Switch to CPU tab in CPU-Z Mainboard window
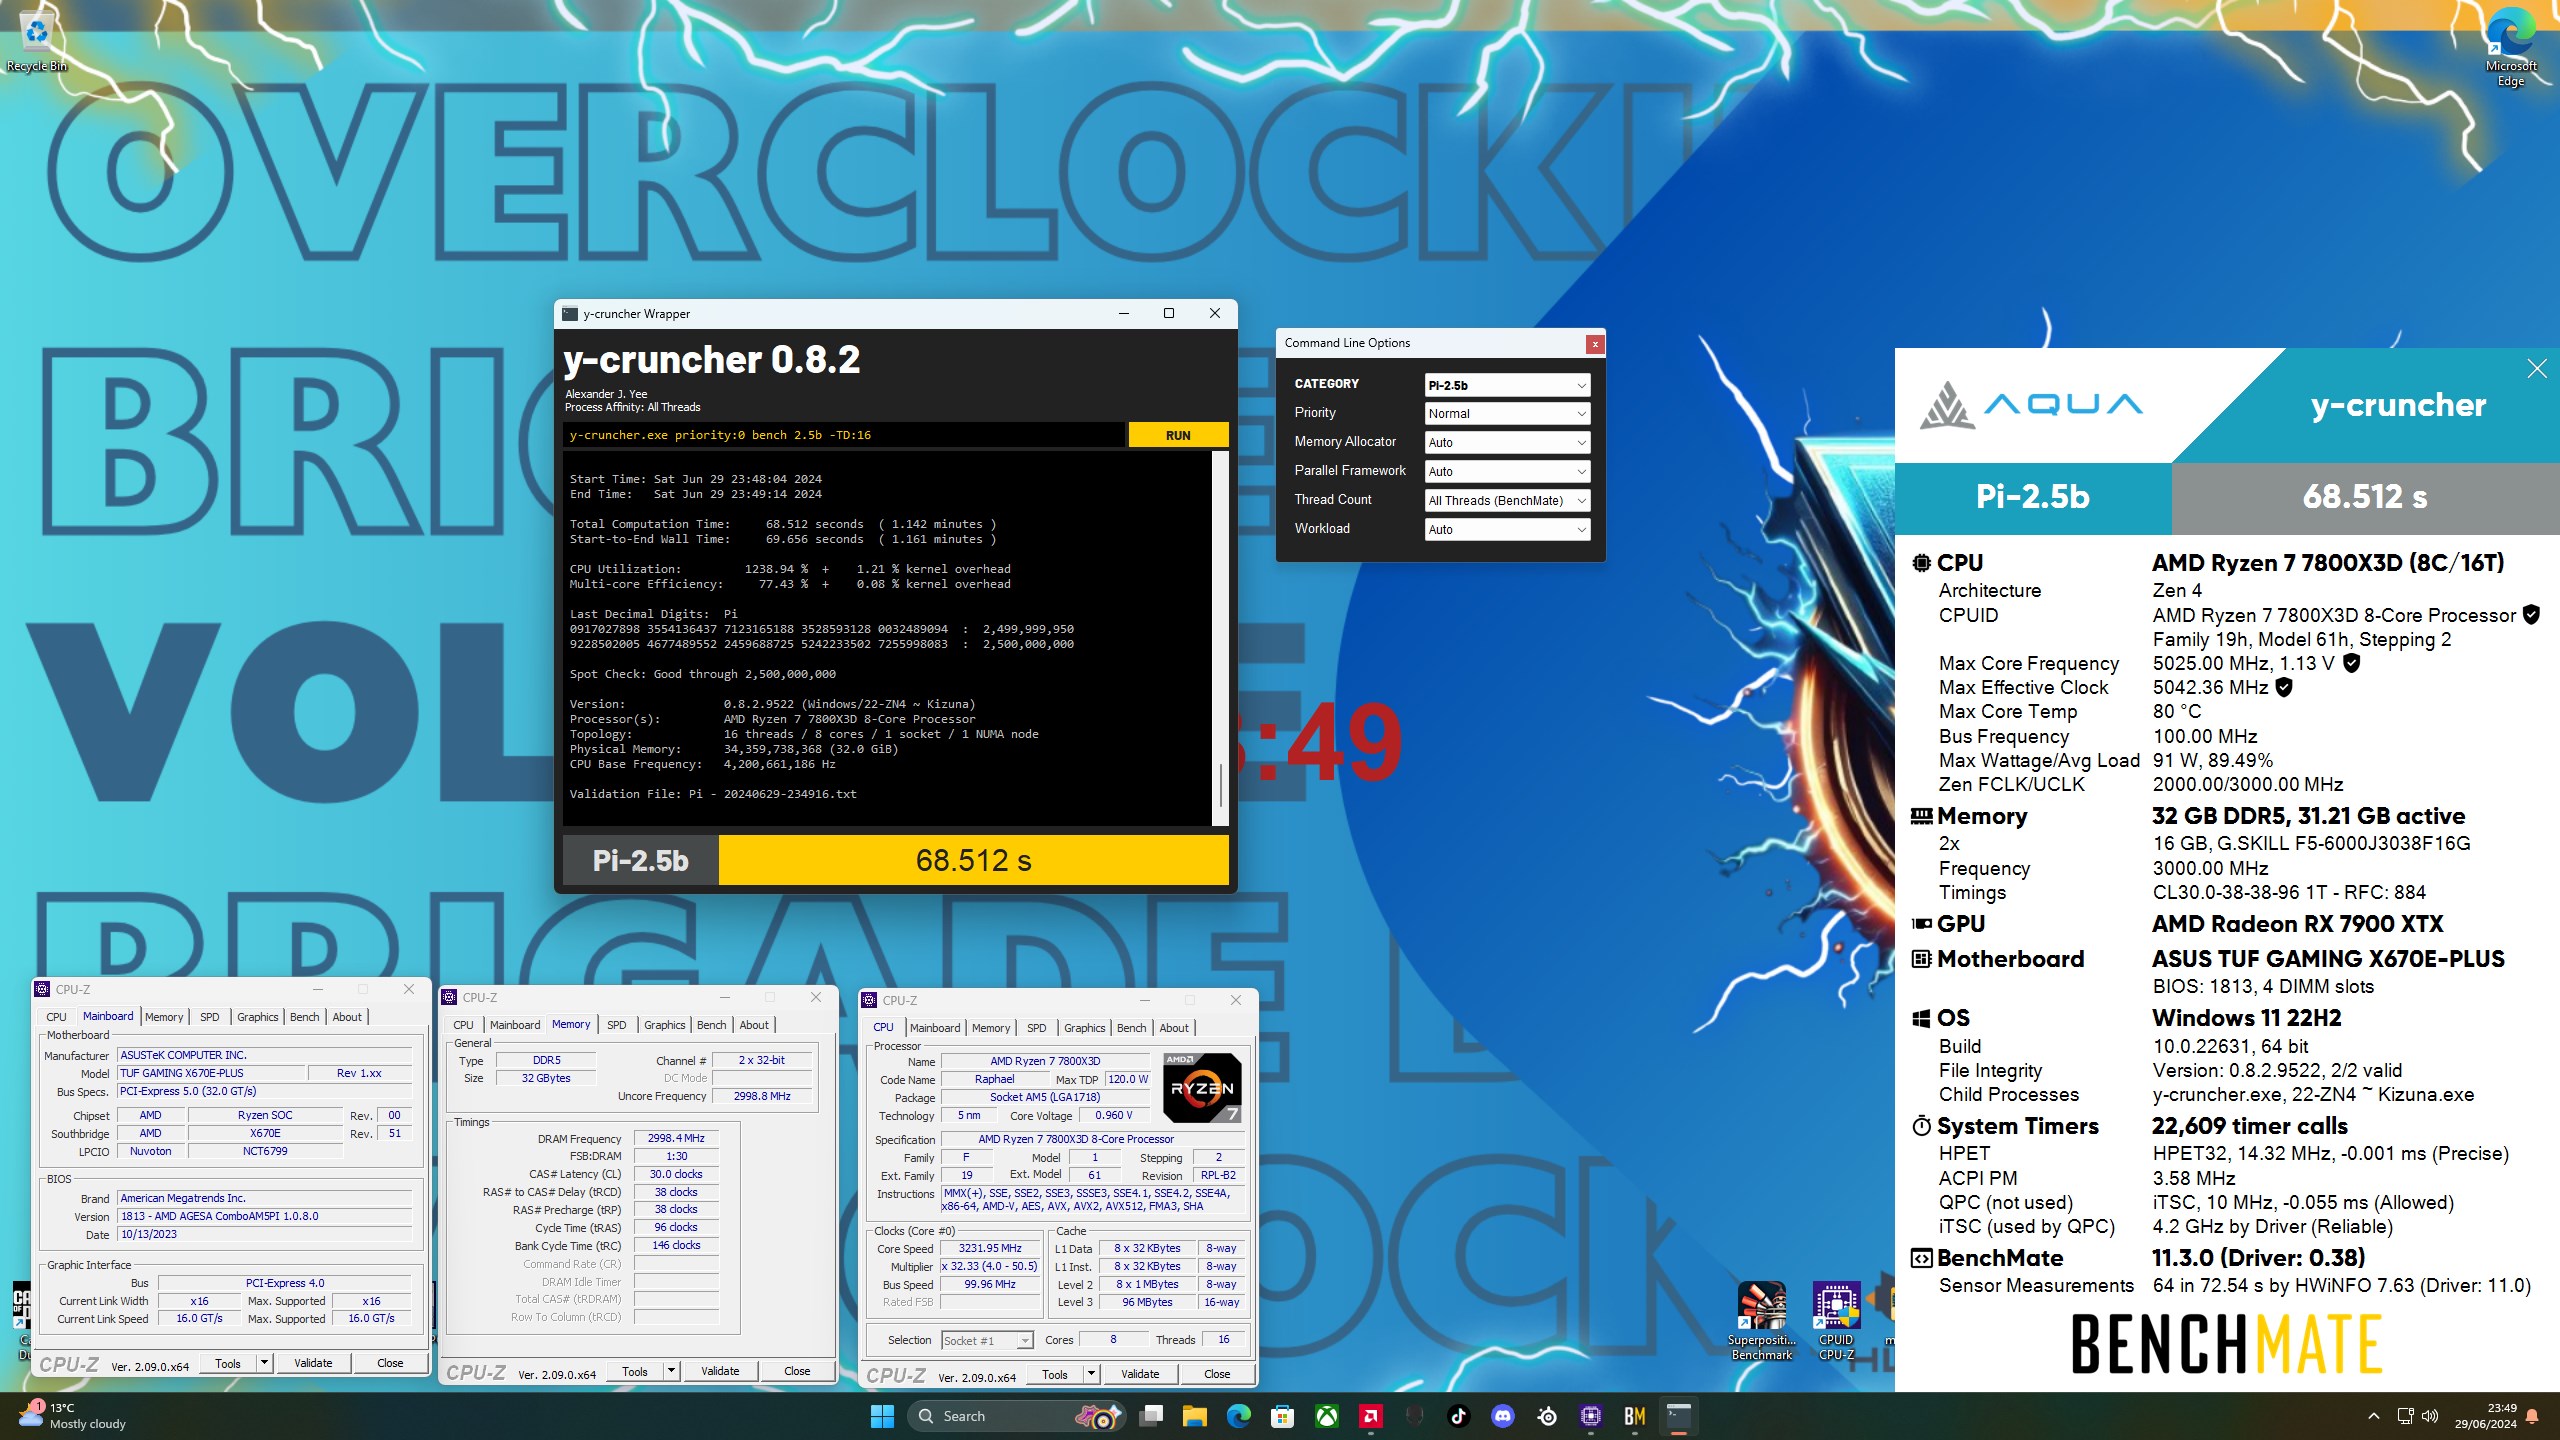 (x=56, y=1017)
